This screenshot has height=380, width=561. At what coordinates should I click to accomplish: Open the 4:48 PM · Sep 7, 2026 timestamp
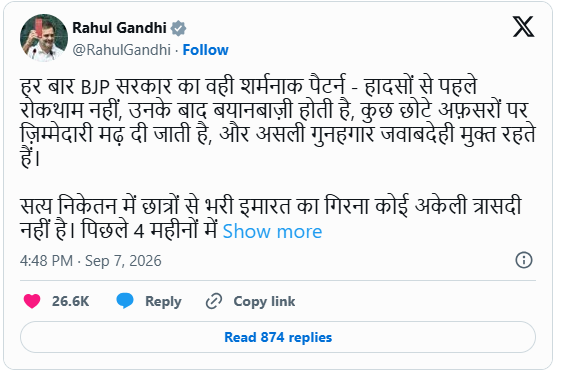pyautogui.click(x=91, y=261)
